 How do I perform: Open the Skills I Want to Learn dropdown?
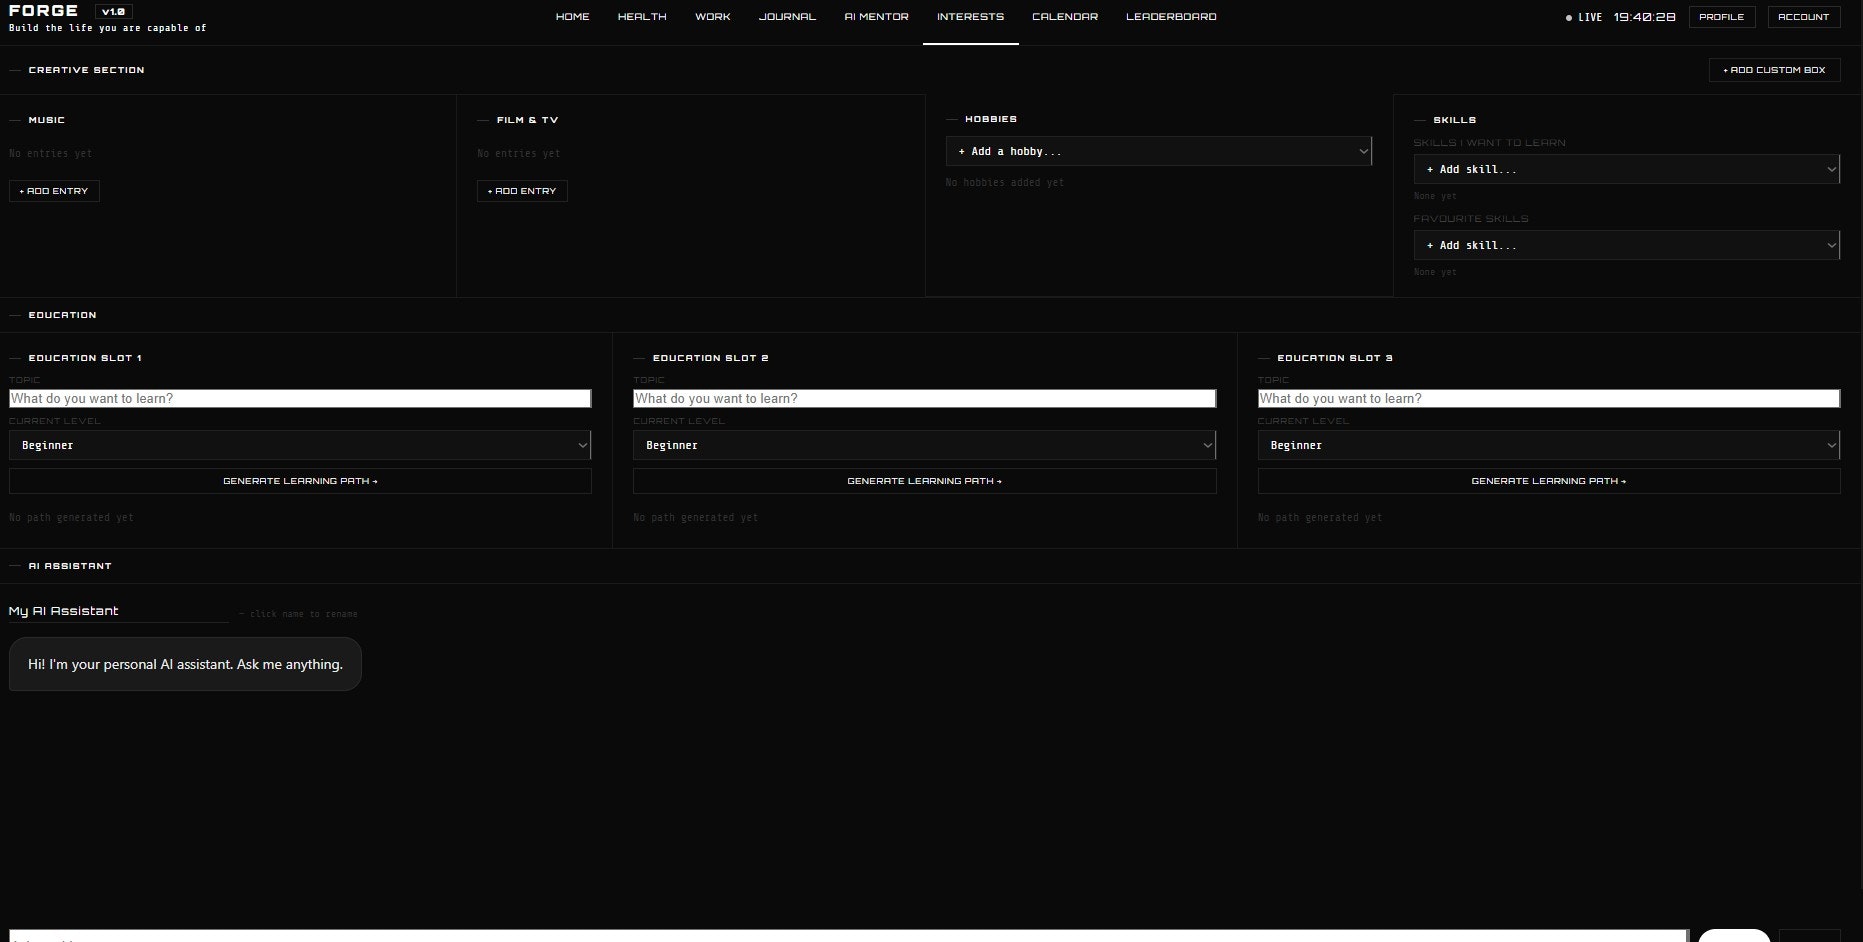[x=1626, y=169]
